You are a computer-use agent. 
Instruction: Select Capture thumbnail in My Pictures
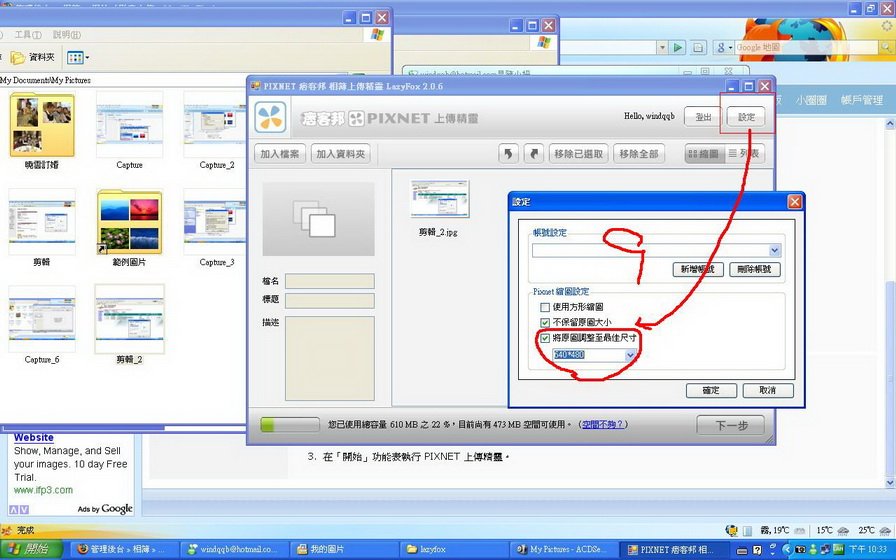pos(130,125)
